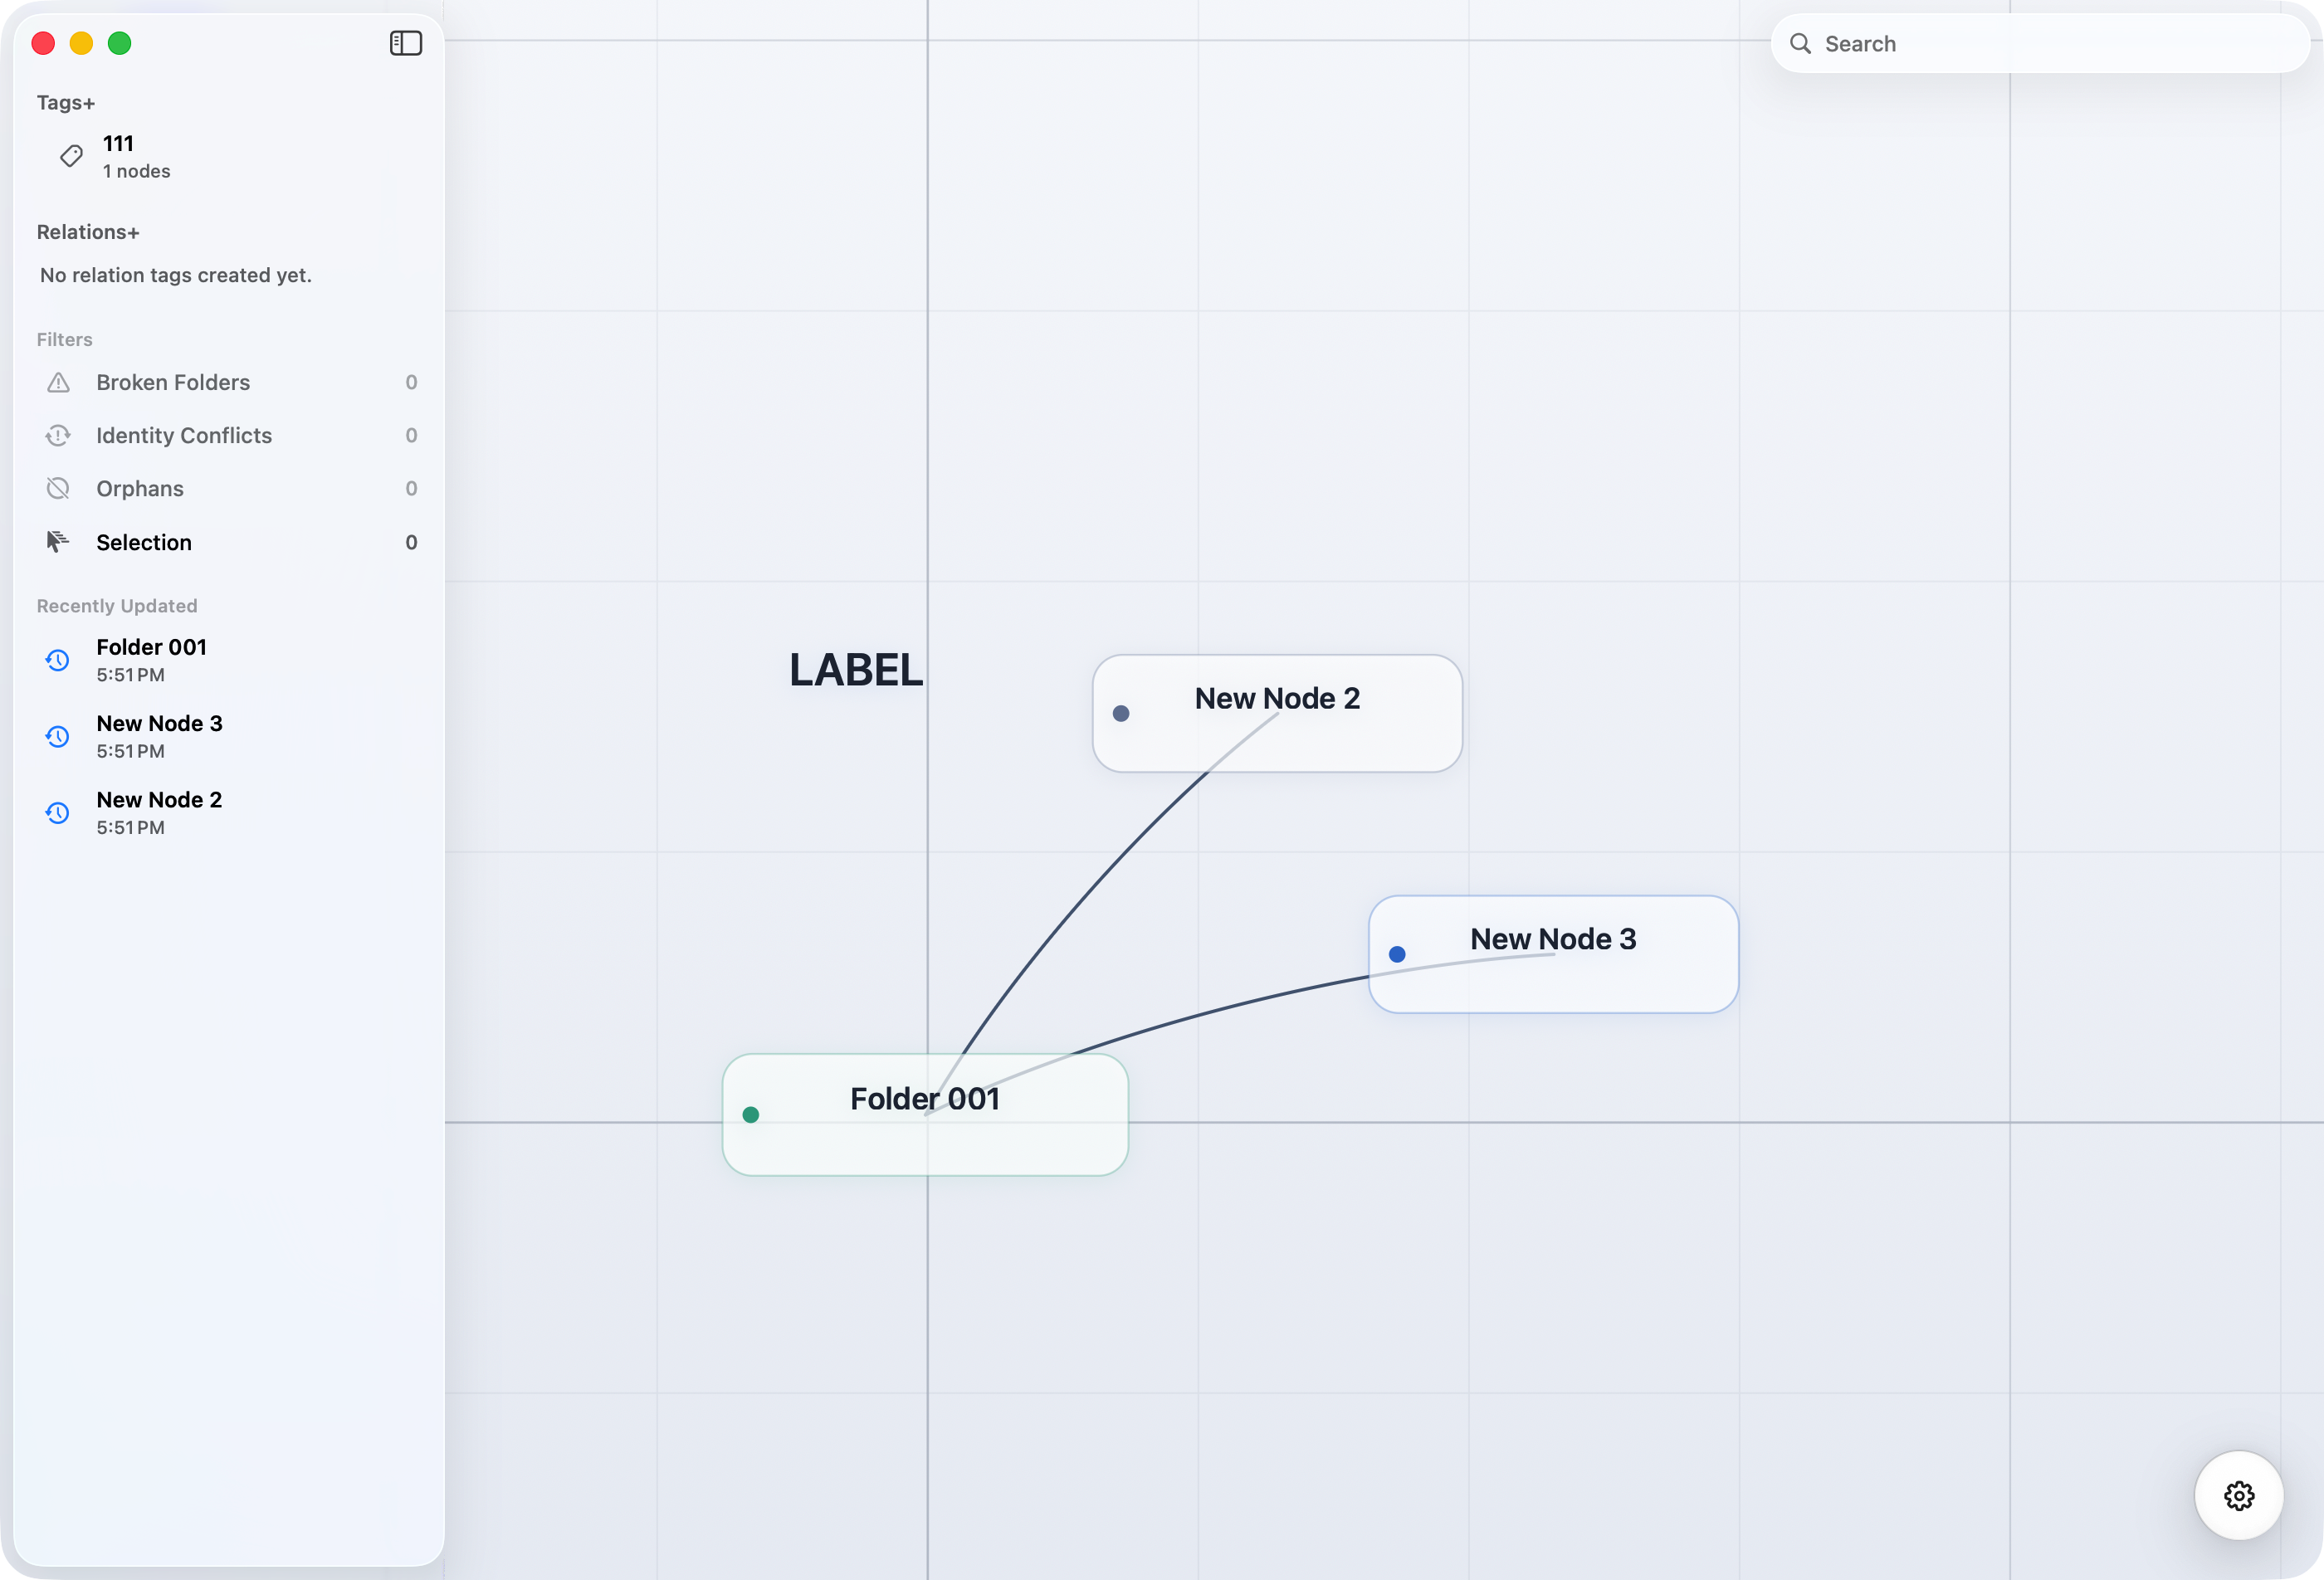
Task: Click the history icon beside Folder 001
Action: (x=58, y=660)
